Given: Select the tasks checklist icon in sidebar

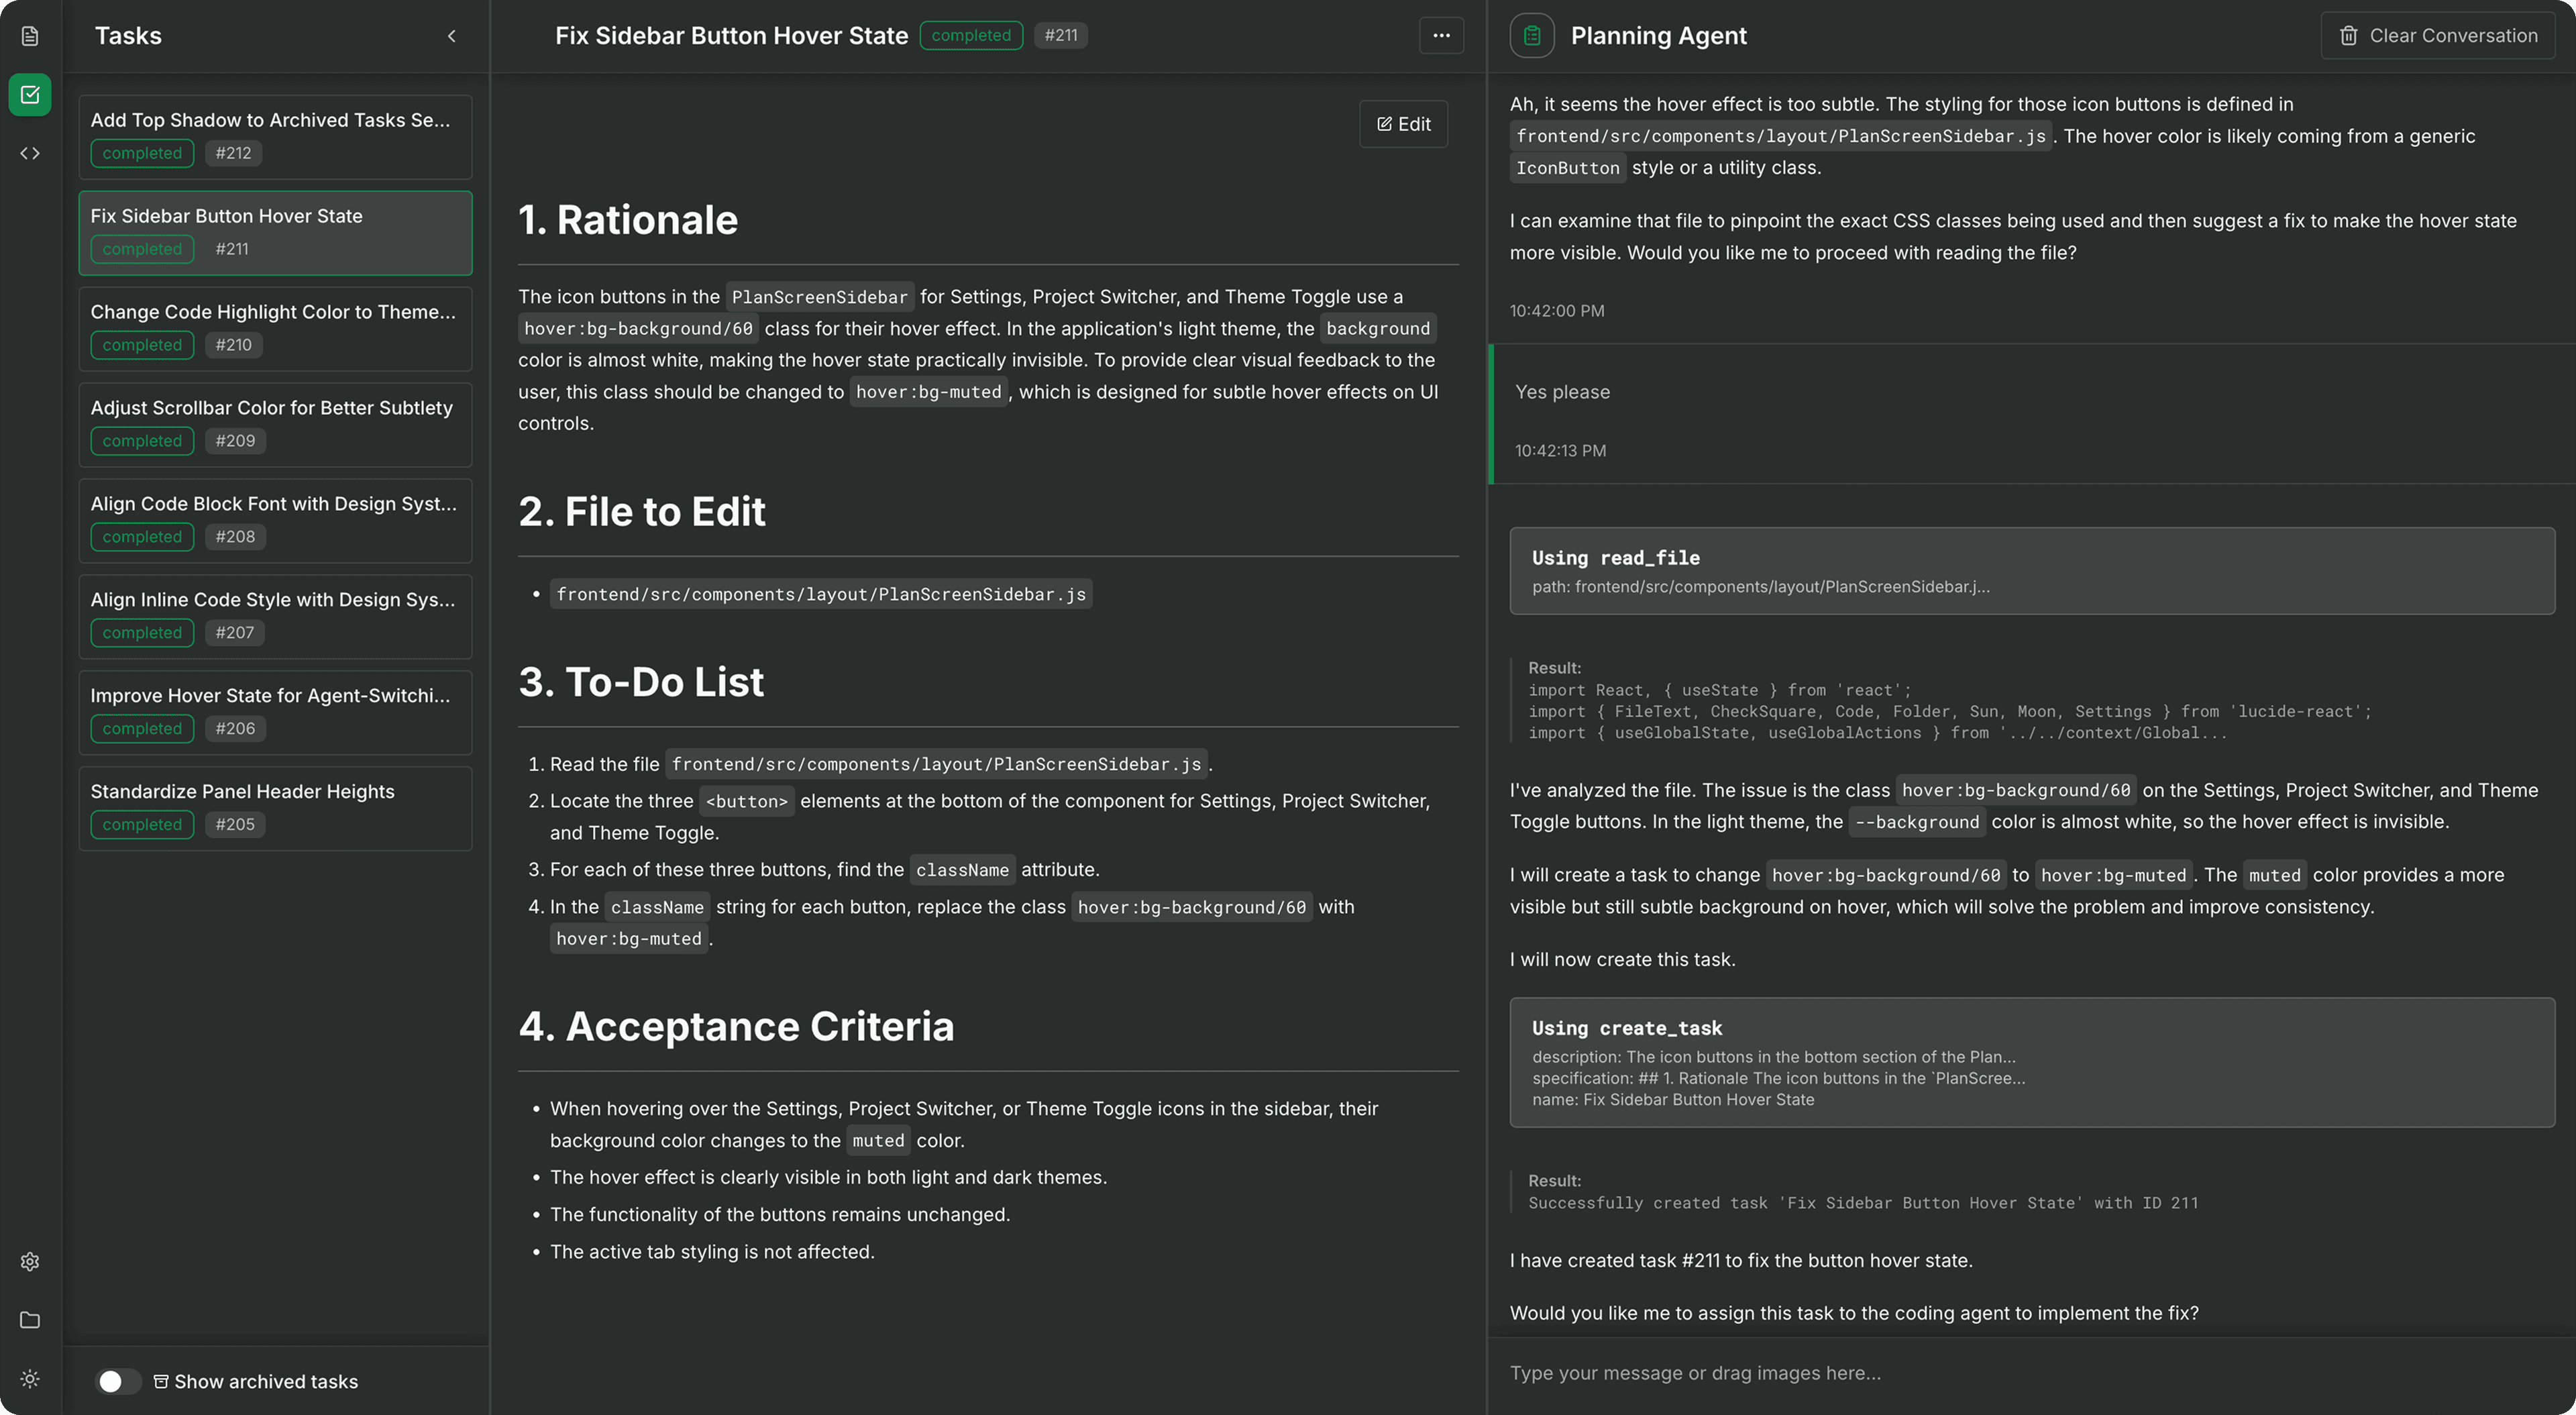Looking at the screenshot, I should coord(30,95).
